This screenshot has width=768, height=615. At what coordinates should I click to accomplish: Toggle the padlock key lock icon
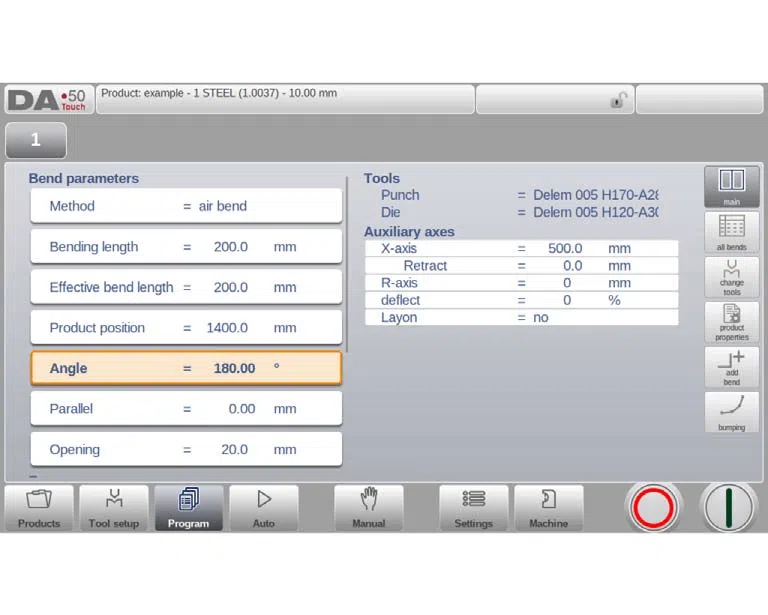point(619,100)
